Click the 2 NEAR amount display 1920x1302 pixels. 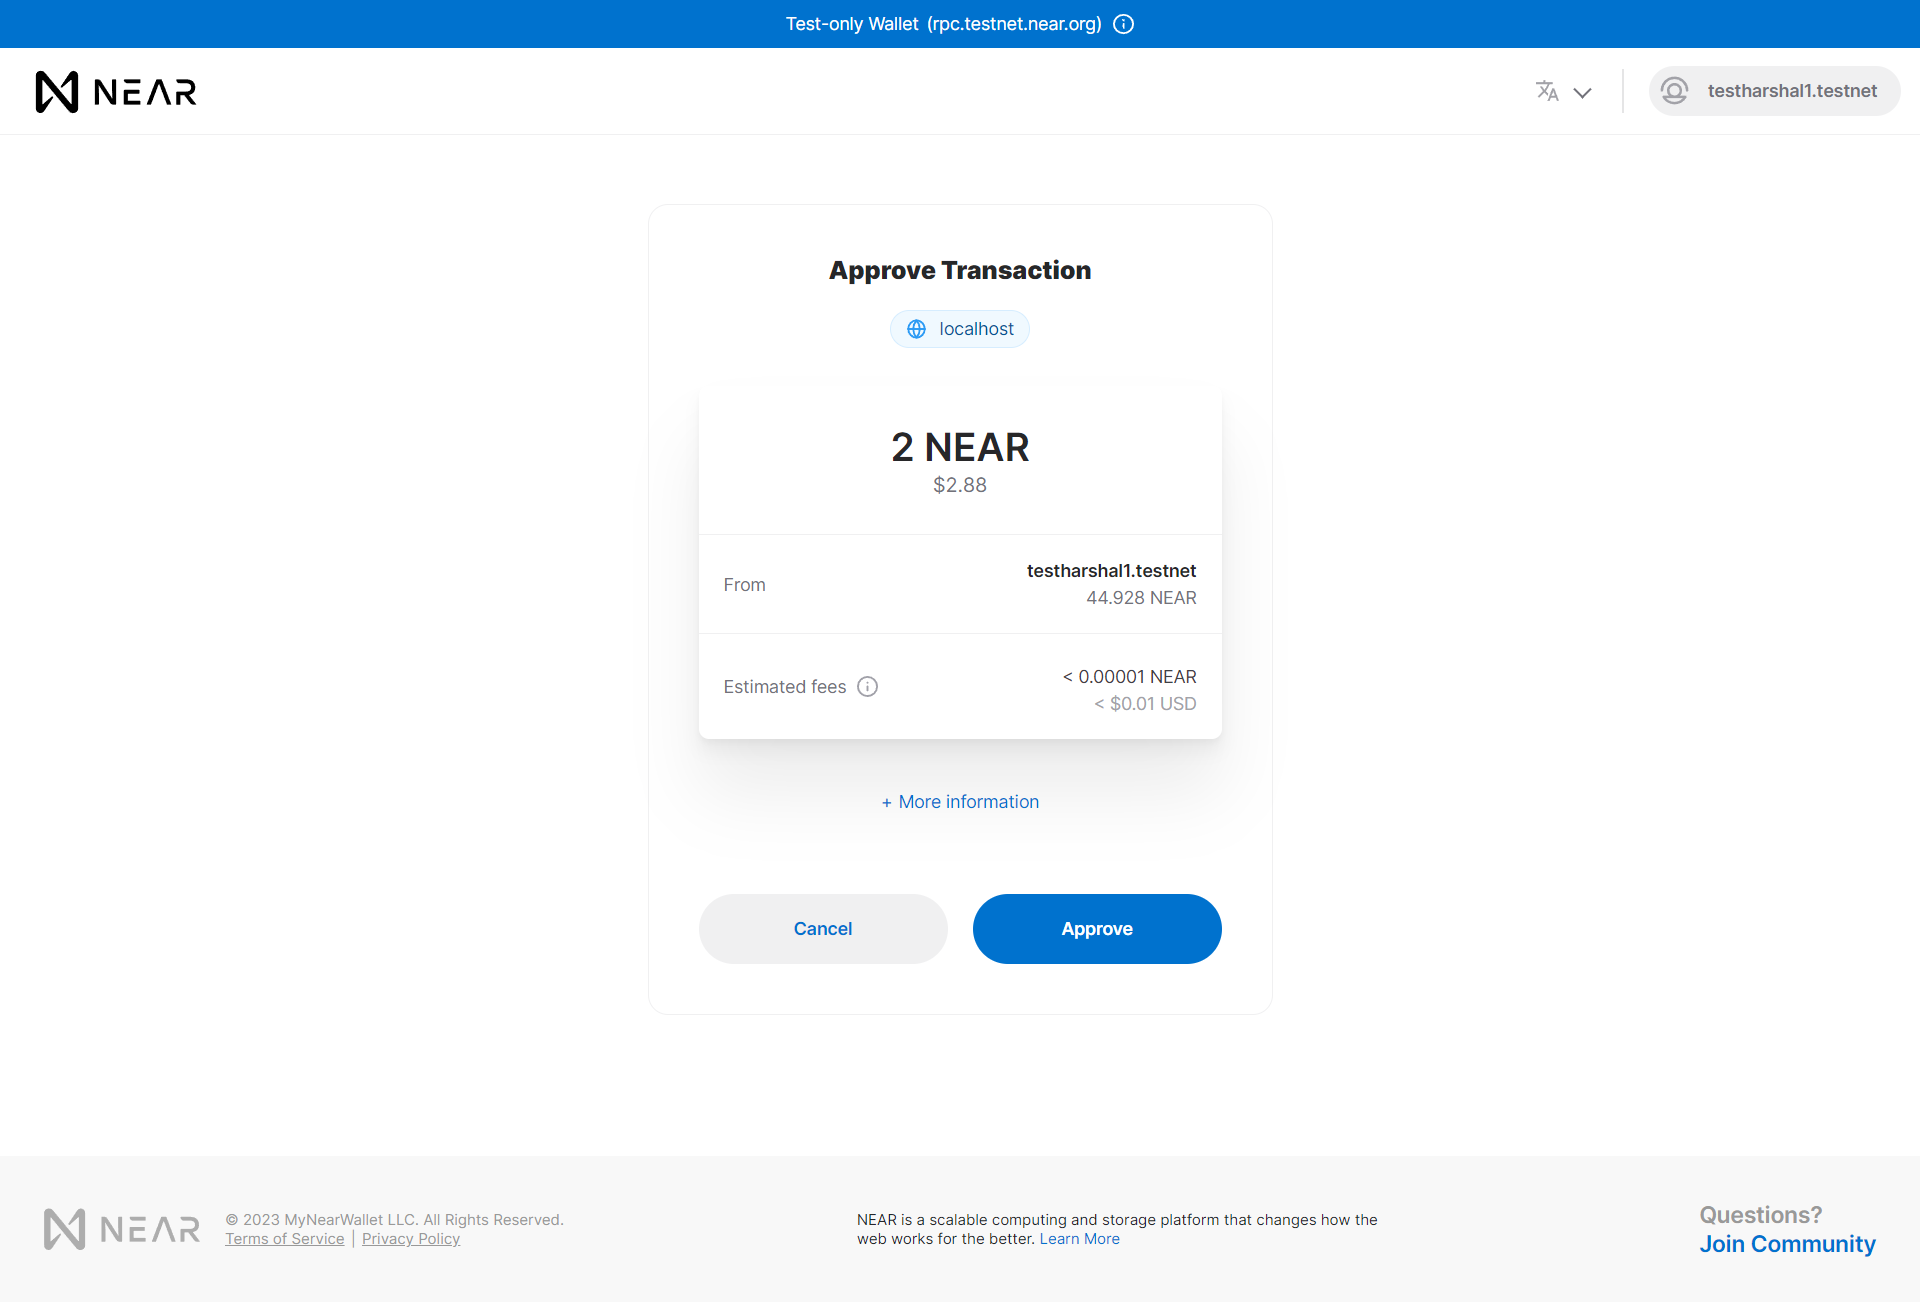coord(959,447)
